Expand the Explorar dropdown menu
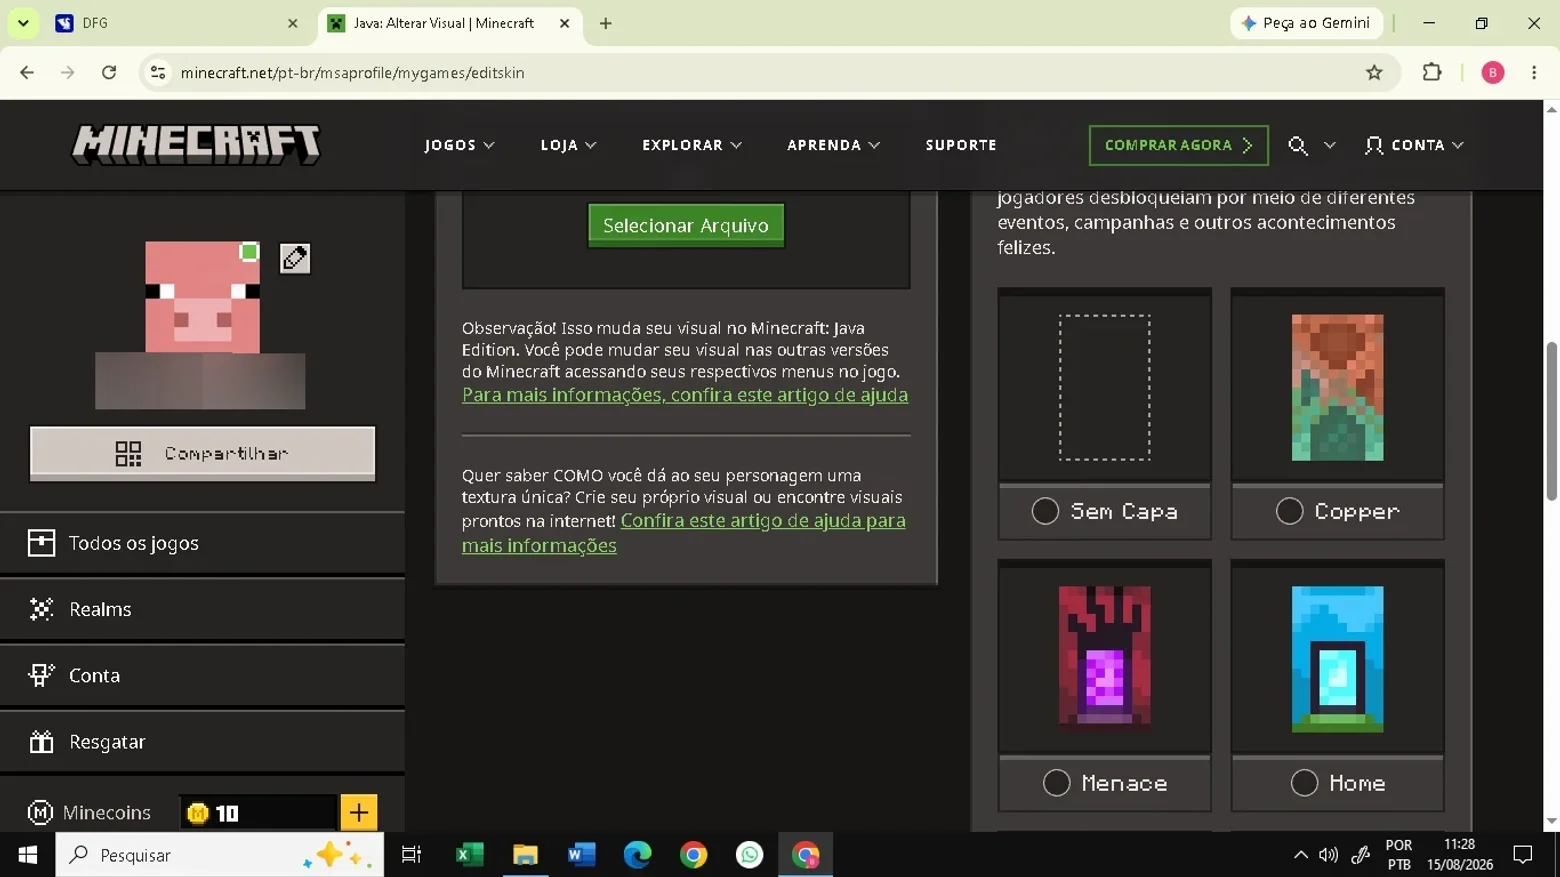 click(x=692, y=145)
